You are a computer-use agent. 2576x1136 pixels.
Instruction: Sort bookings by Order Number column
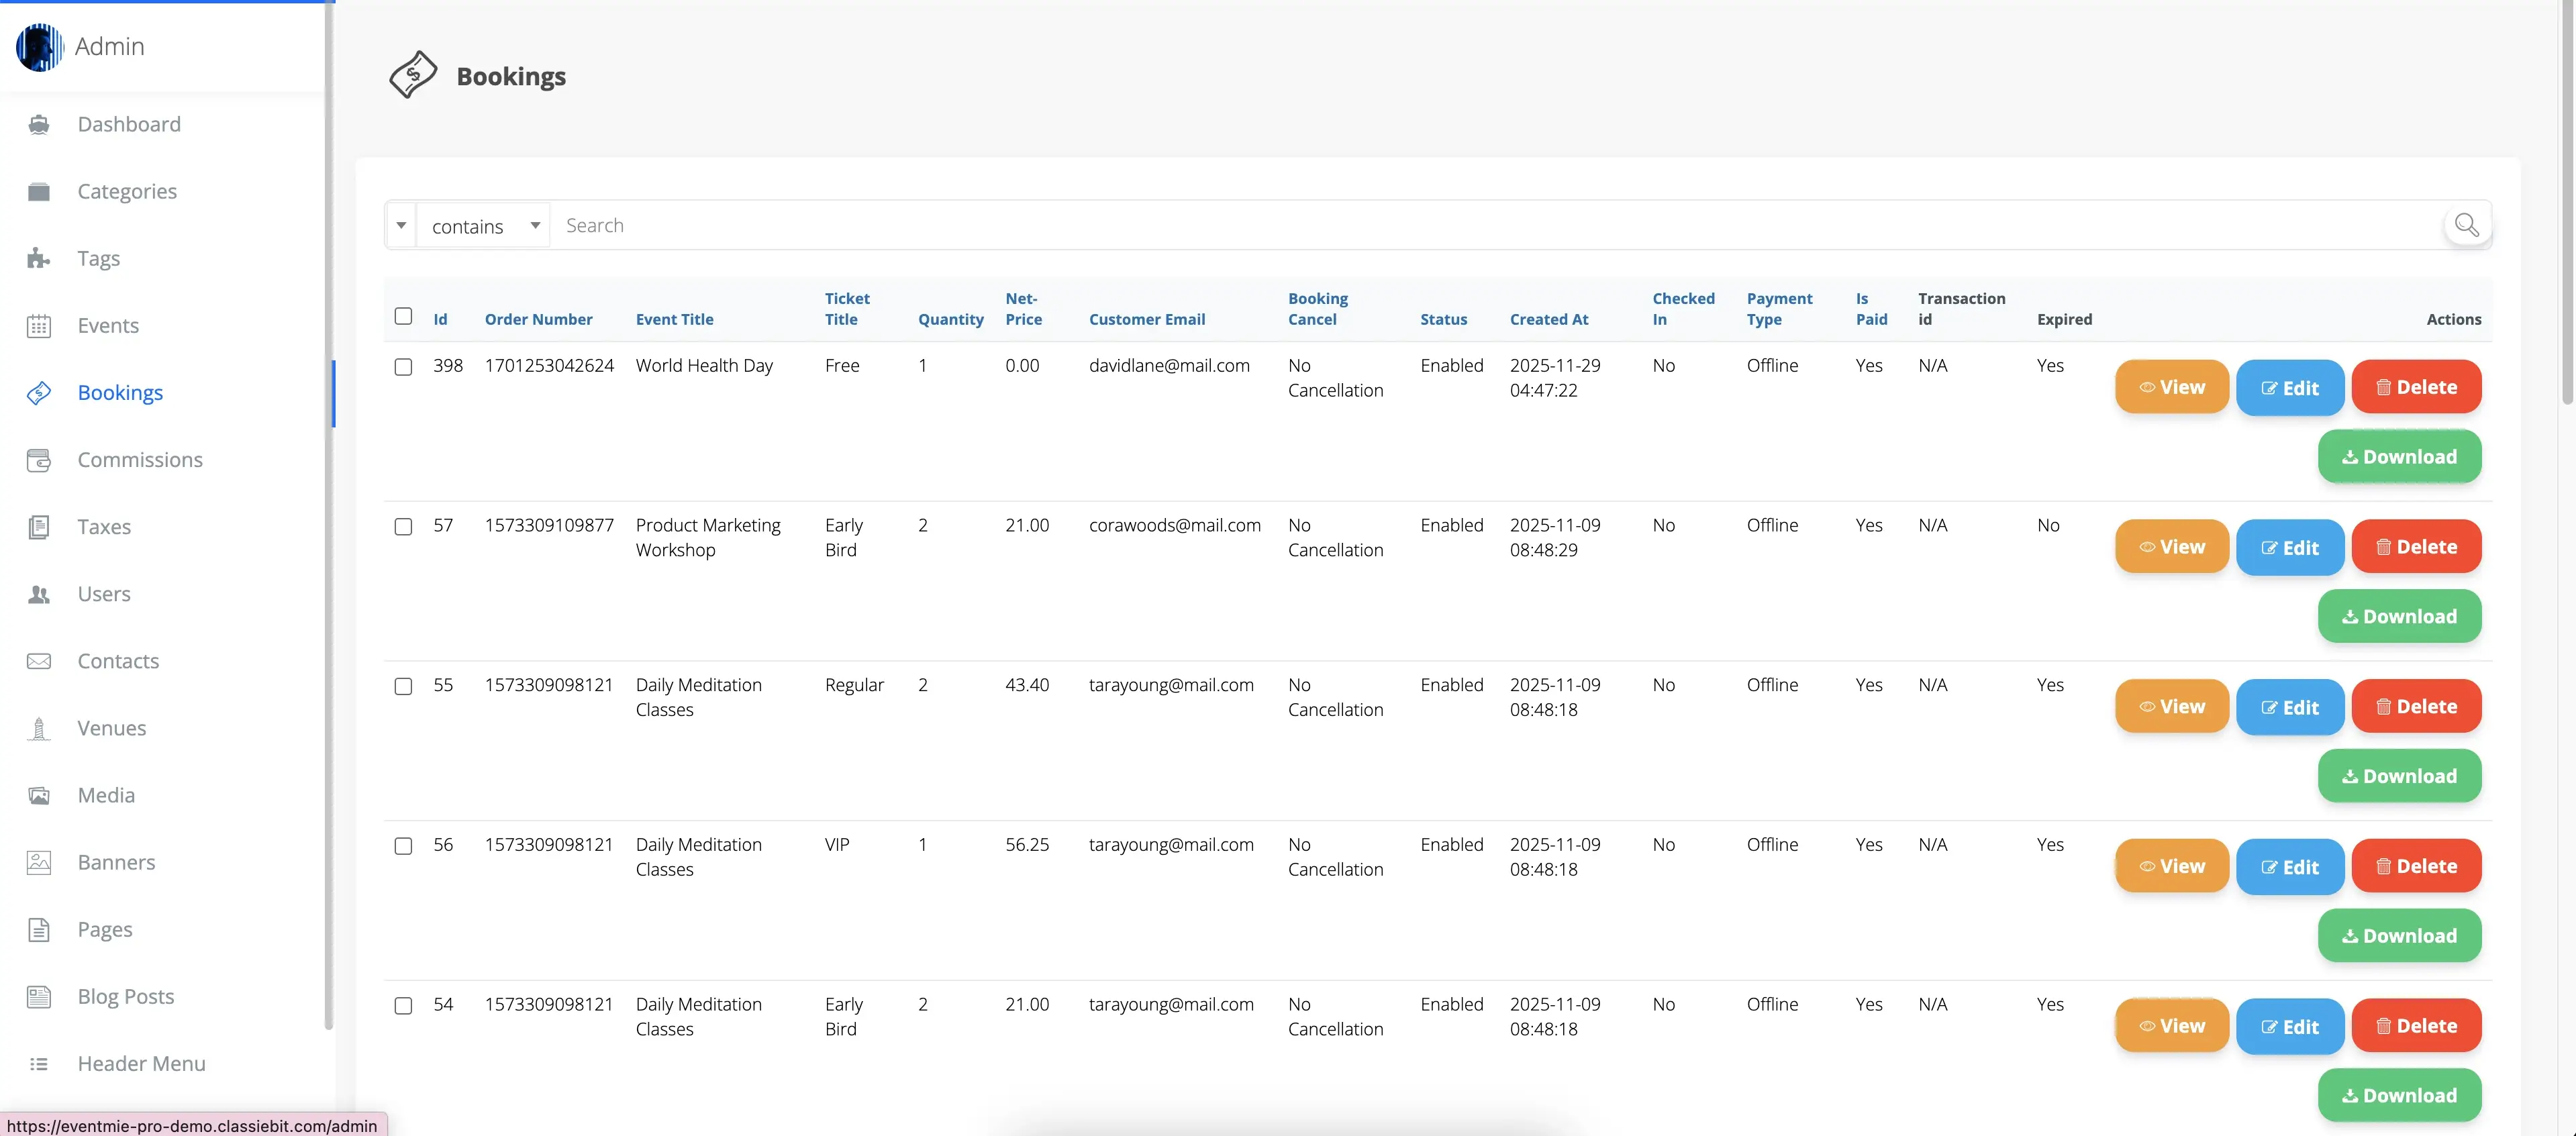[x=538, y=319]
